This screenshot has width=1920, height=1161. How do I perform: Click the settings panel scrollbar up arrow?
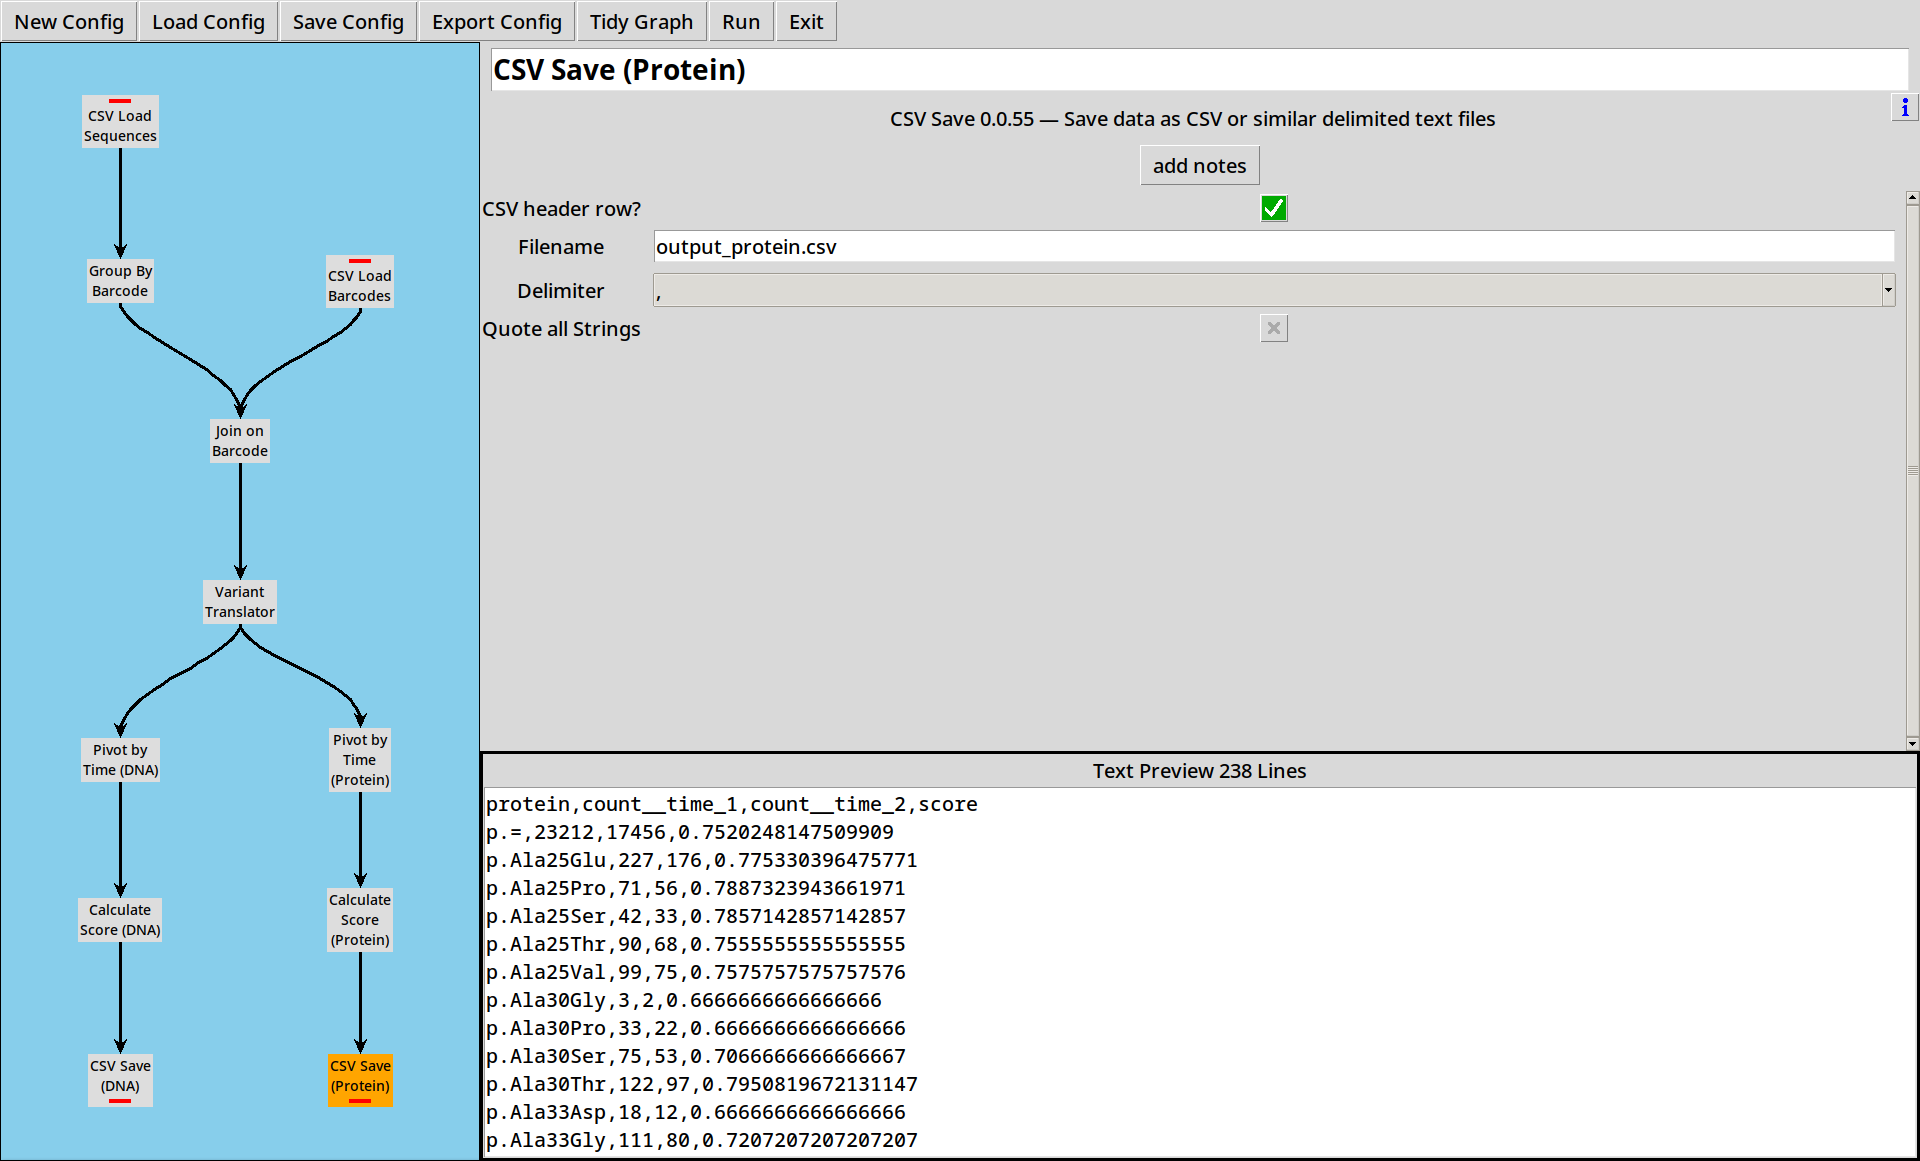point(1912,198)
